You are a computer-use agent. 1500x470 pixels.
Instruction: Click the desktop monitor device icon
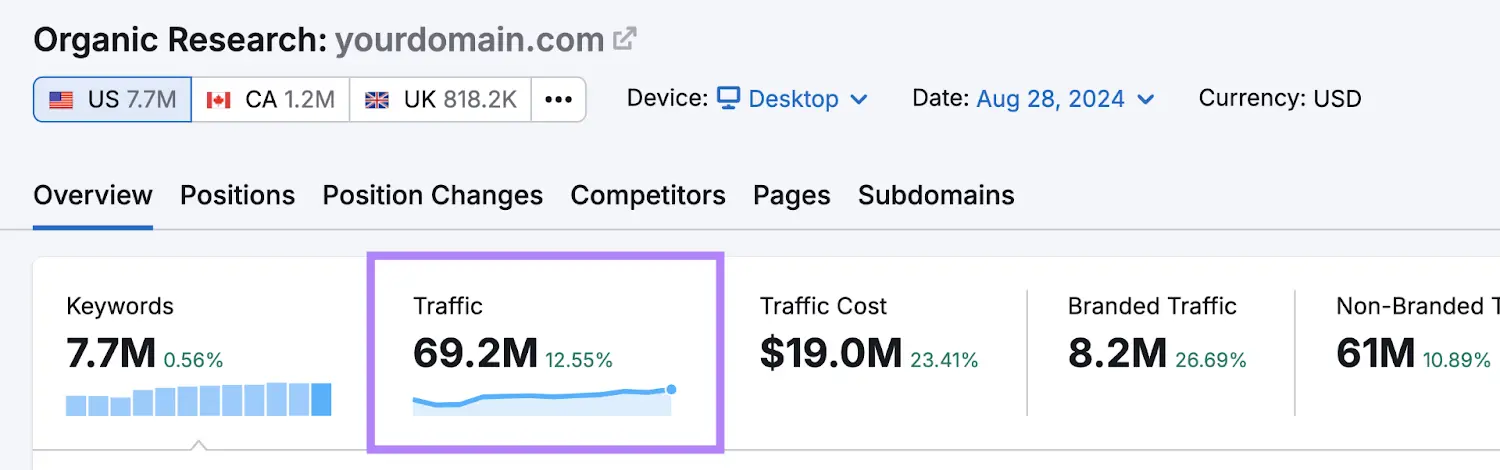(729, 98)
